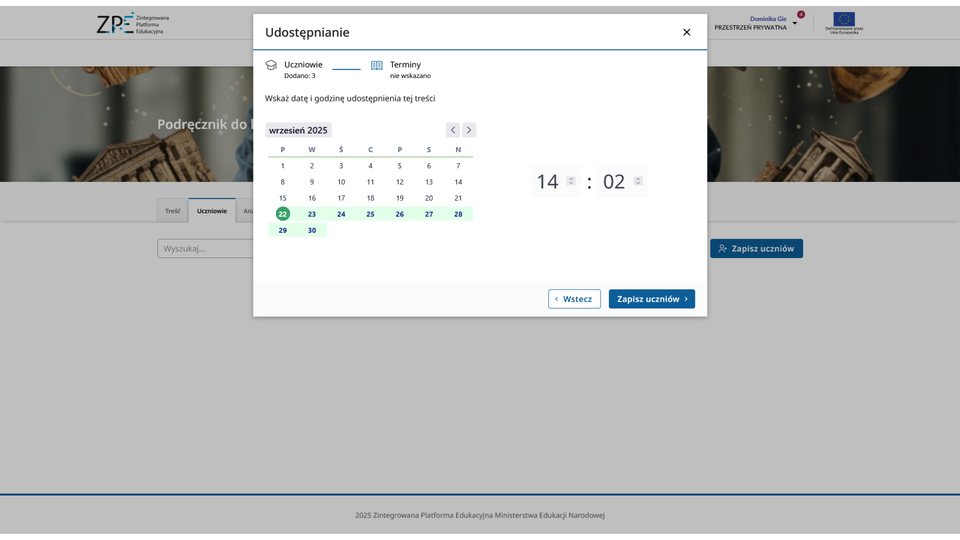Click the European Union flag logo
This screenshot has width=960, height=540.
pos(844,21)
